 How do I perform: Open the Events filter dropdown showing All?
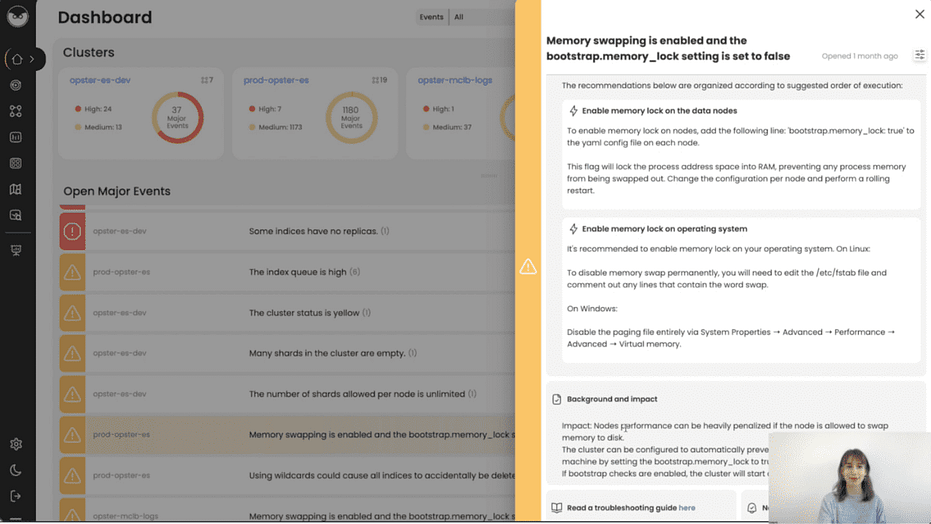[x=480, y=17]
